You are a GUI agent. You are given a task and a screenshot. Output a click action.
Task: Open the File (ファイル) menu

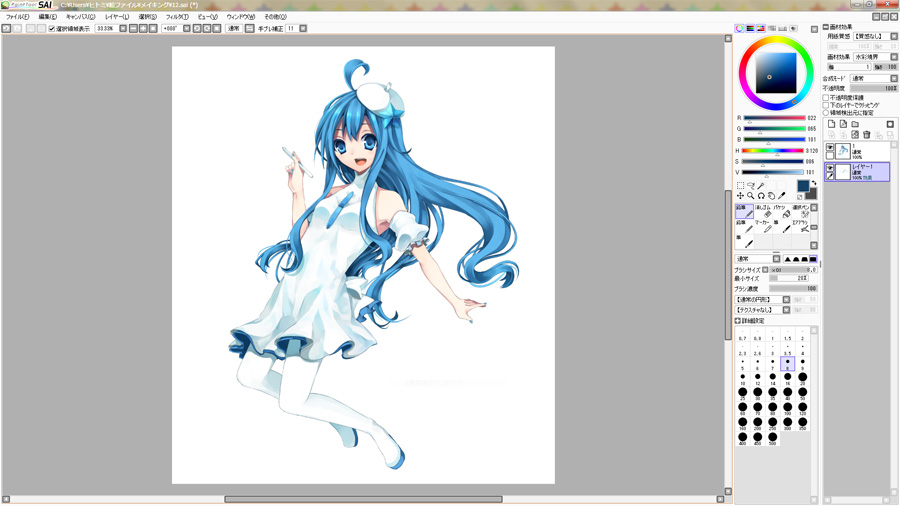pyautogui.click(x=17, y=17)
